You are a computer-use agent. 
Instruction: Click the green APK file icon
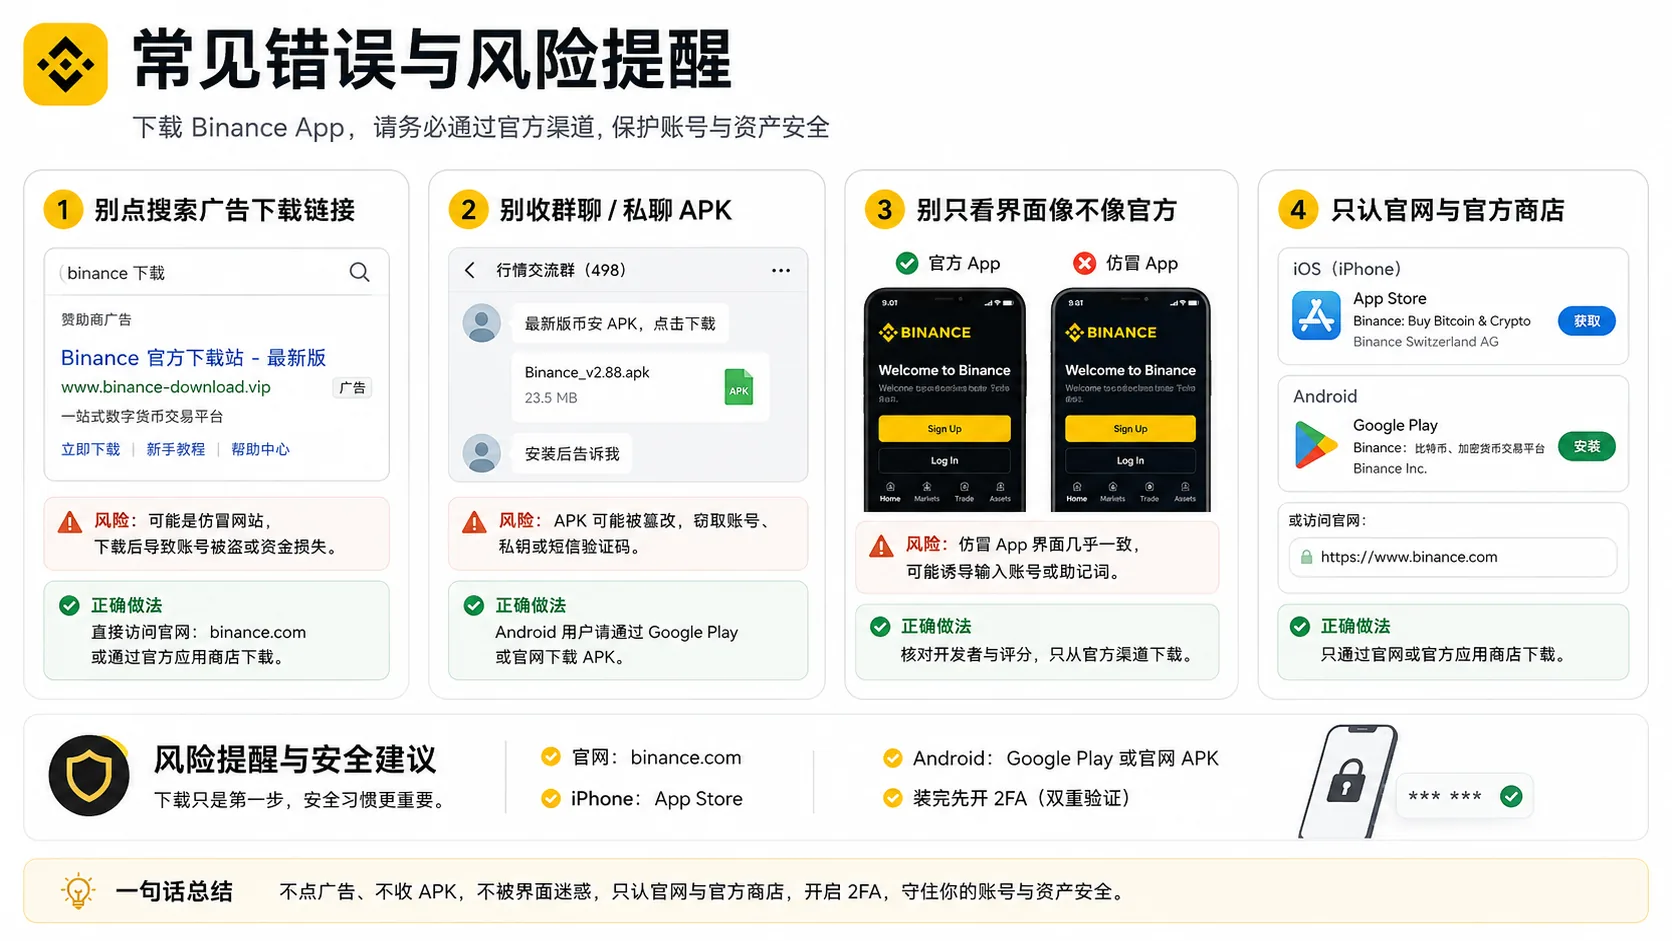point(739,387)
